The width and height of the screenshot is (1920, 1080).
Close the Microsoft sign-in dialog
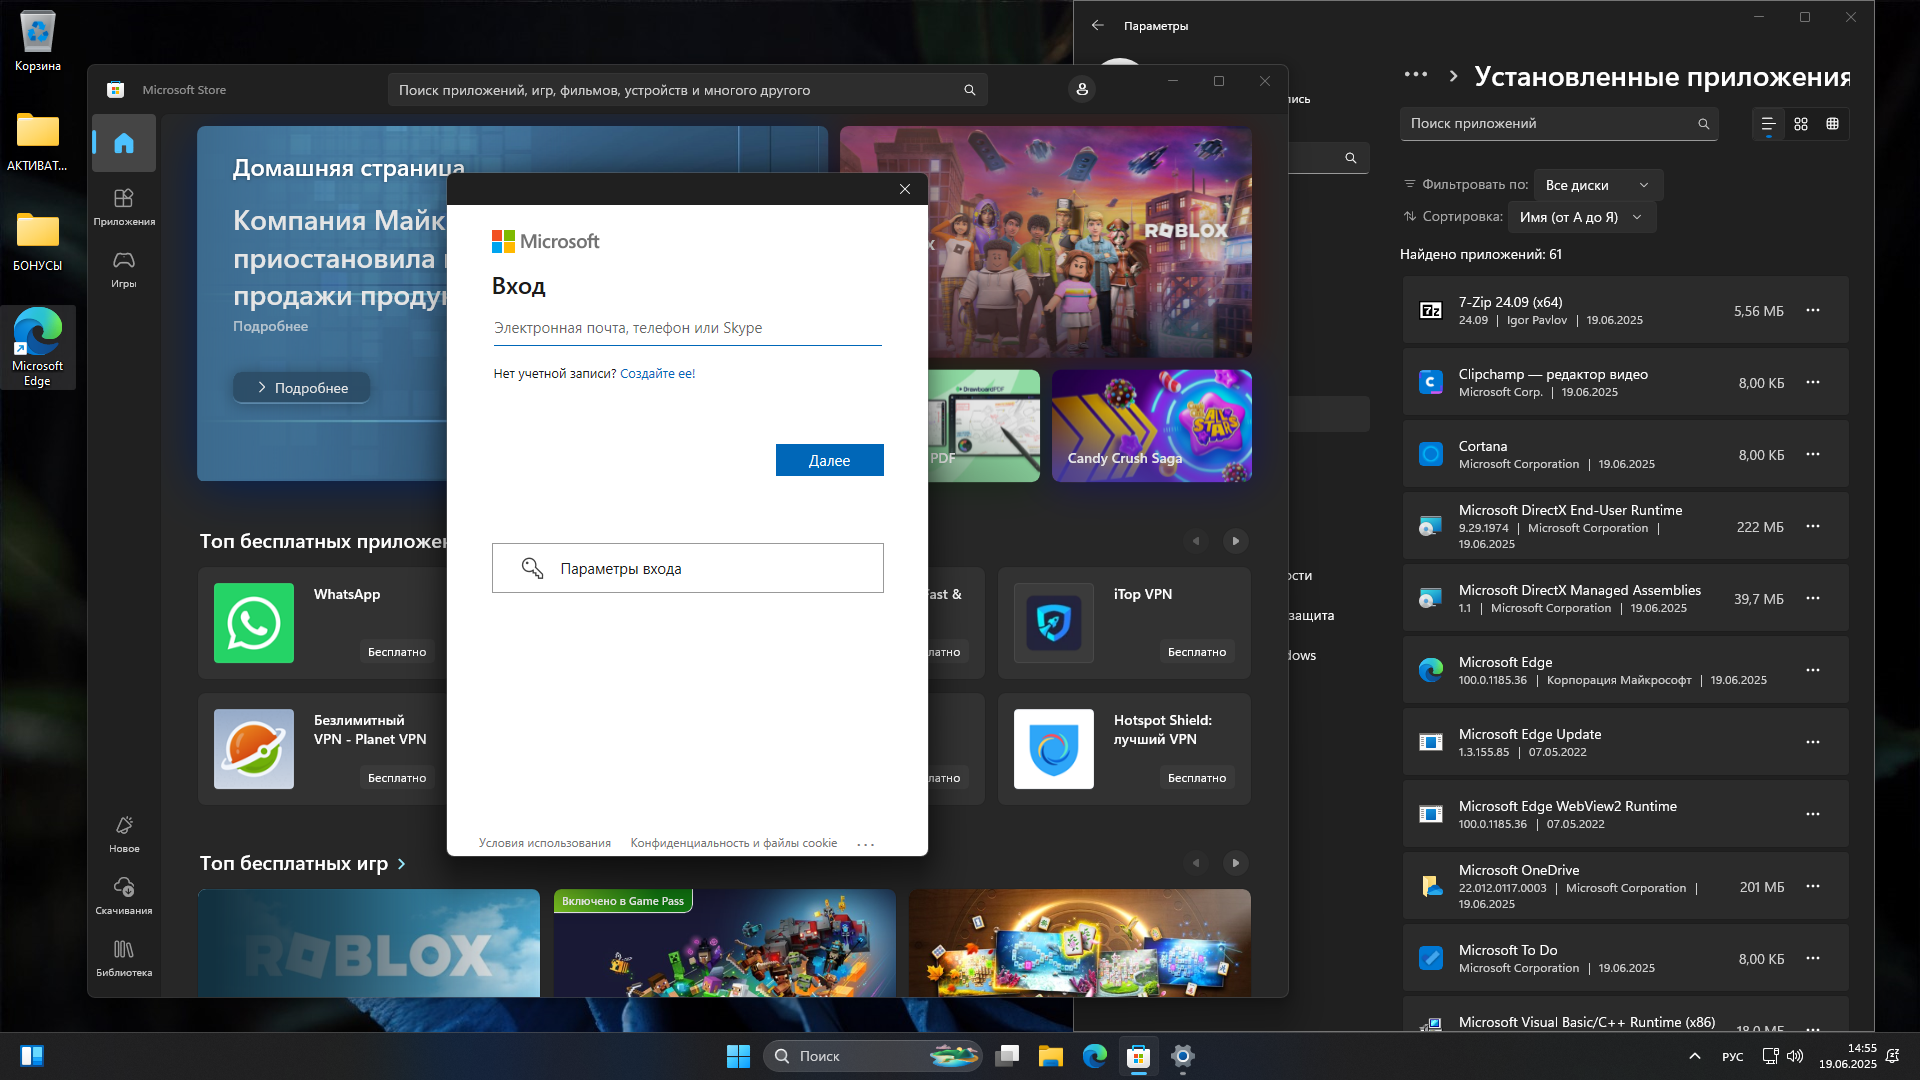(905, 189)
